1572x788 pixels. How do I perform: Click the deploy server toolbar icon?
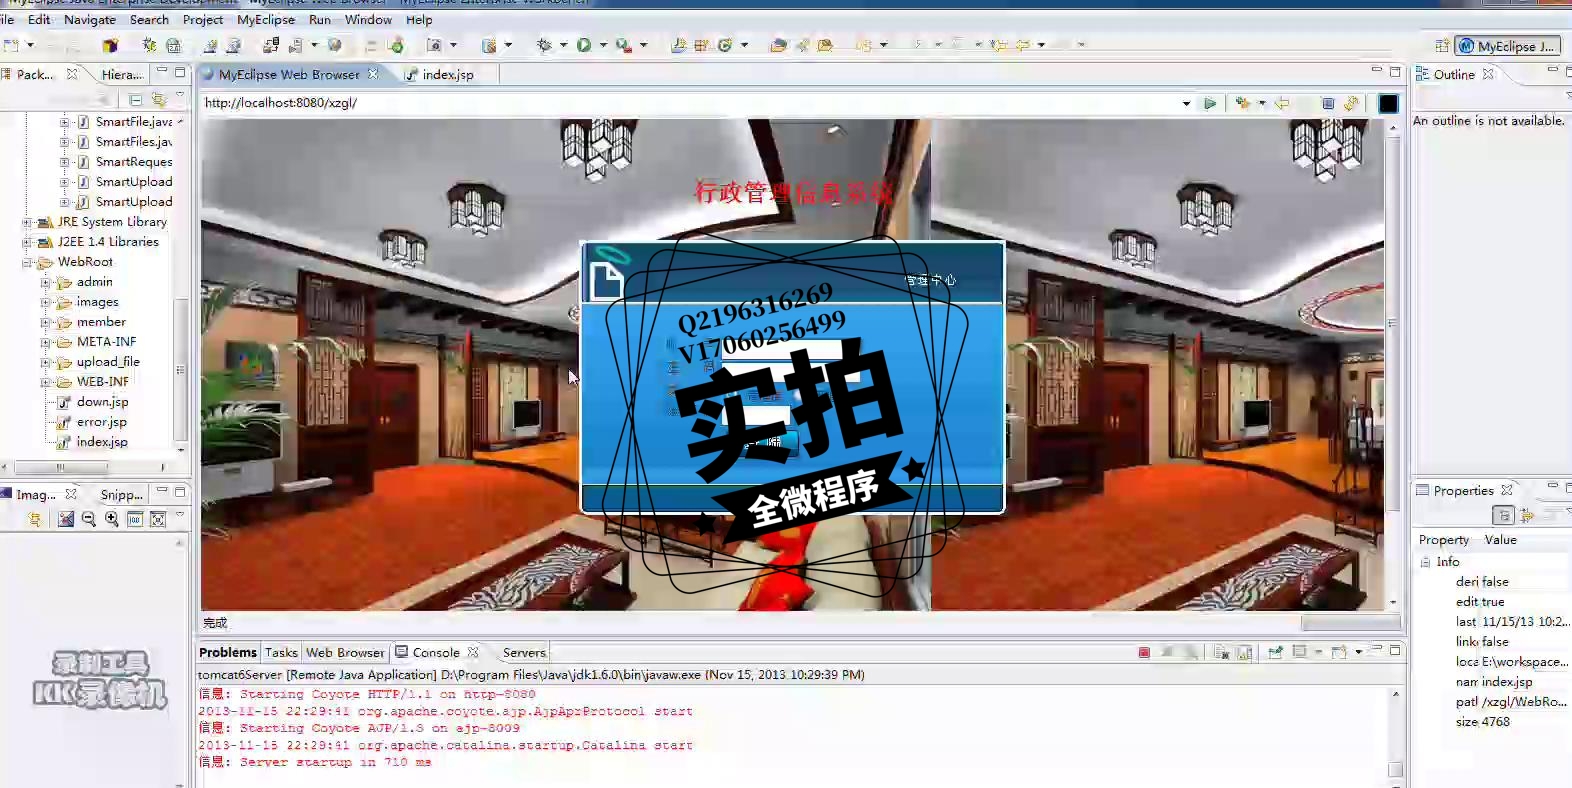coord(271,45)
